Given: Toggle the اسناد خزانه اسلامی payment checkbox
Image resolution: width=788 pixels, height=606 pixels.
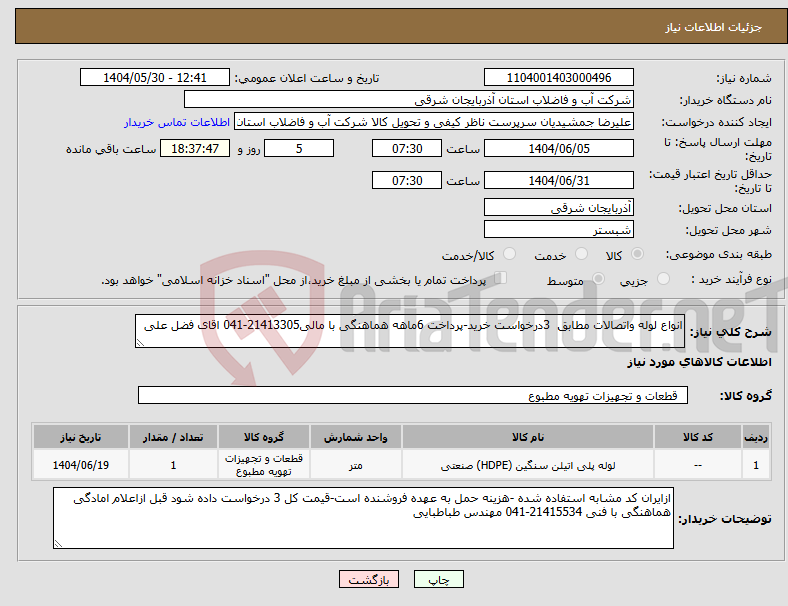Looking at the screenshot, I should point(501,278).
